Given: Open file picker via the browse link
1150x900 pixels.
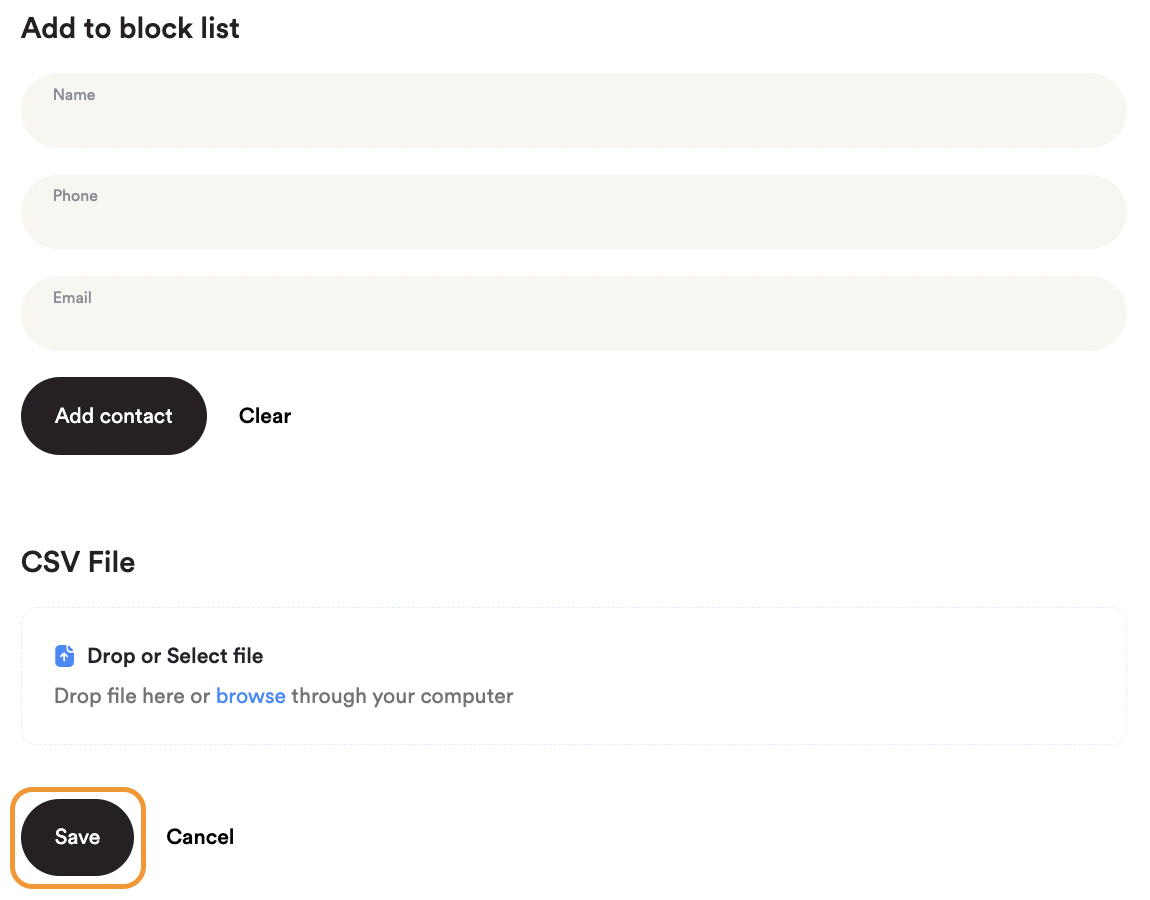Looking at the screenshot, I should 250,695.
